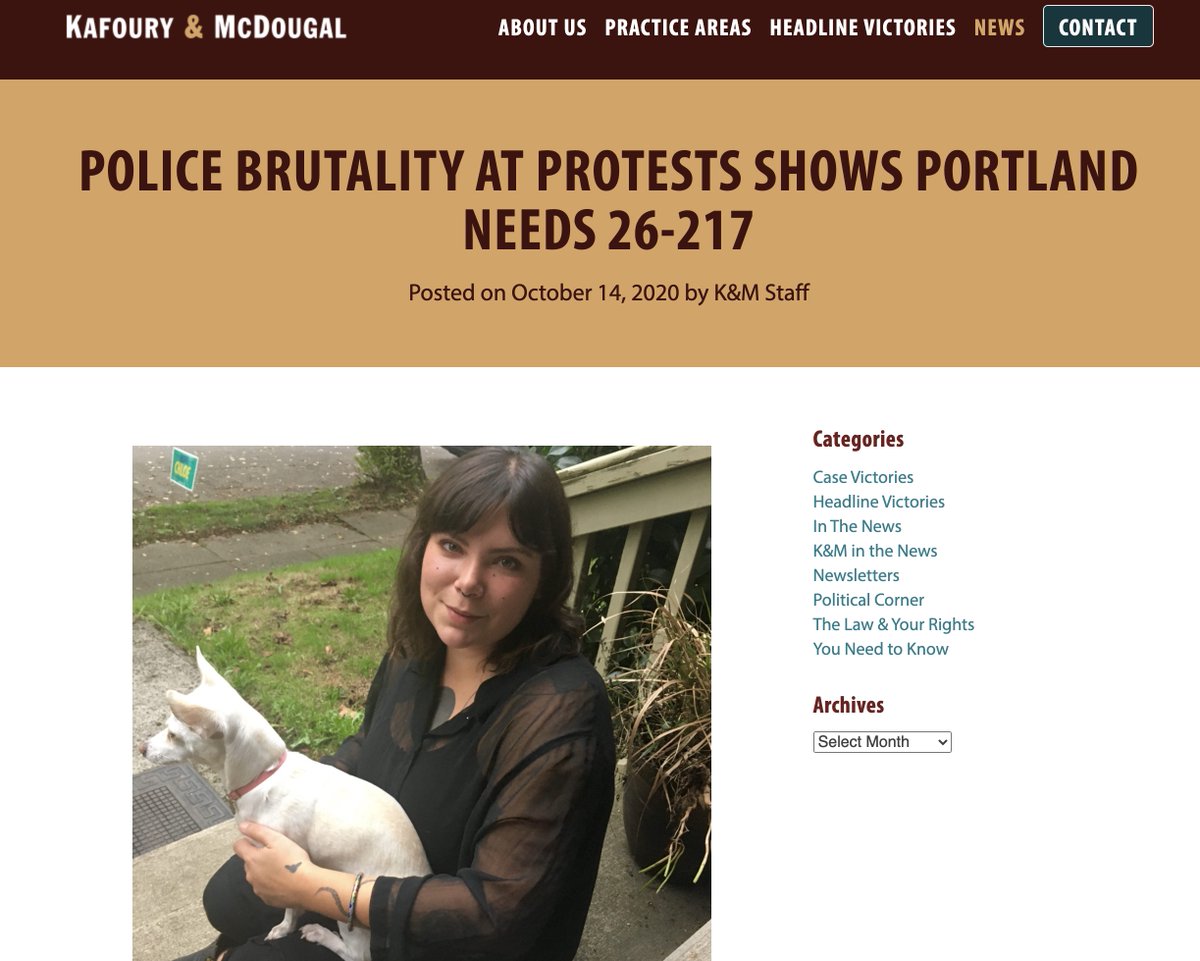Open K&M in the News category
This screenshot has width=1200, height=961.
coord(875,551)
